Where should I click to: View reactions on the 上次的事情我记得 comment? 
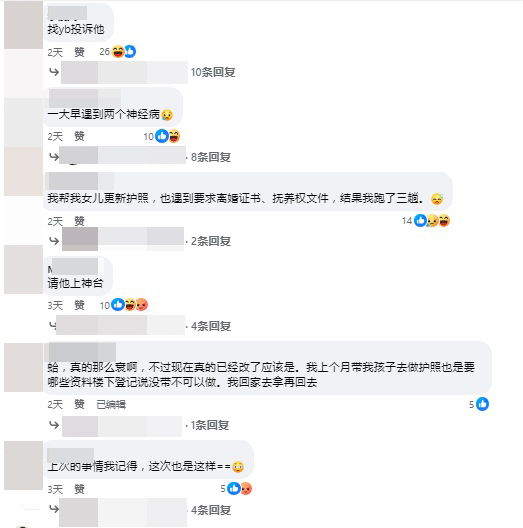tap(236, 488)
